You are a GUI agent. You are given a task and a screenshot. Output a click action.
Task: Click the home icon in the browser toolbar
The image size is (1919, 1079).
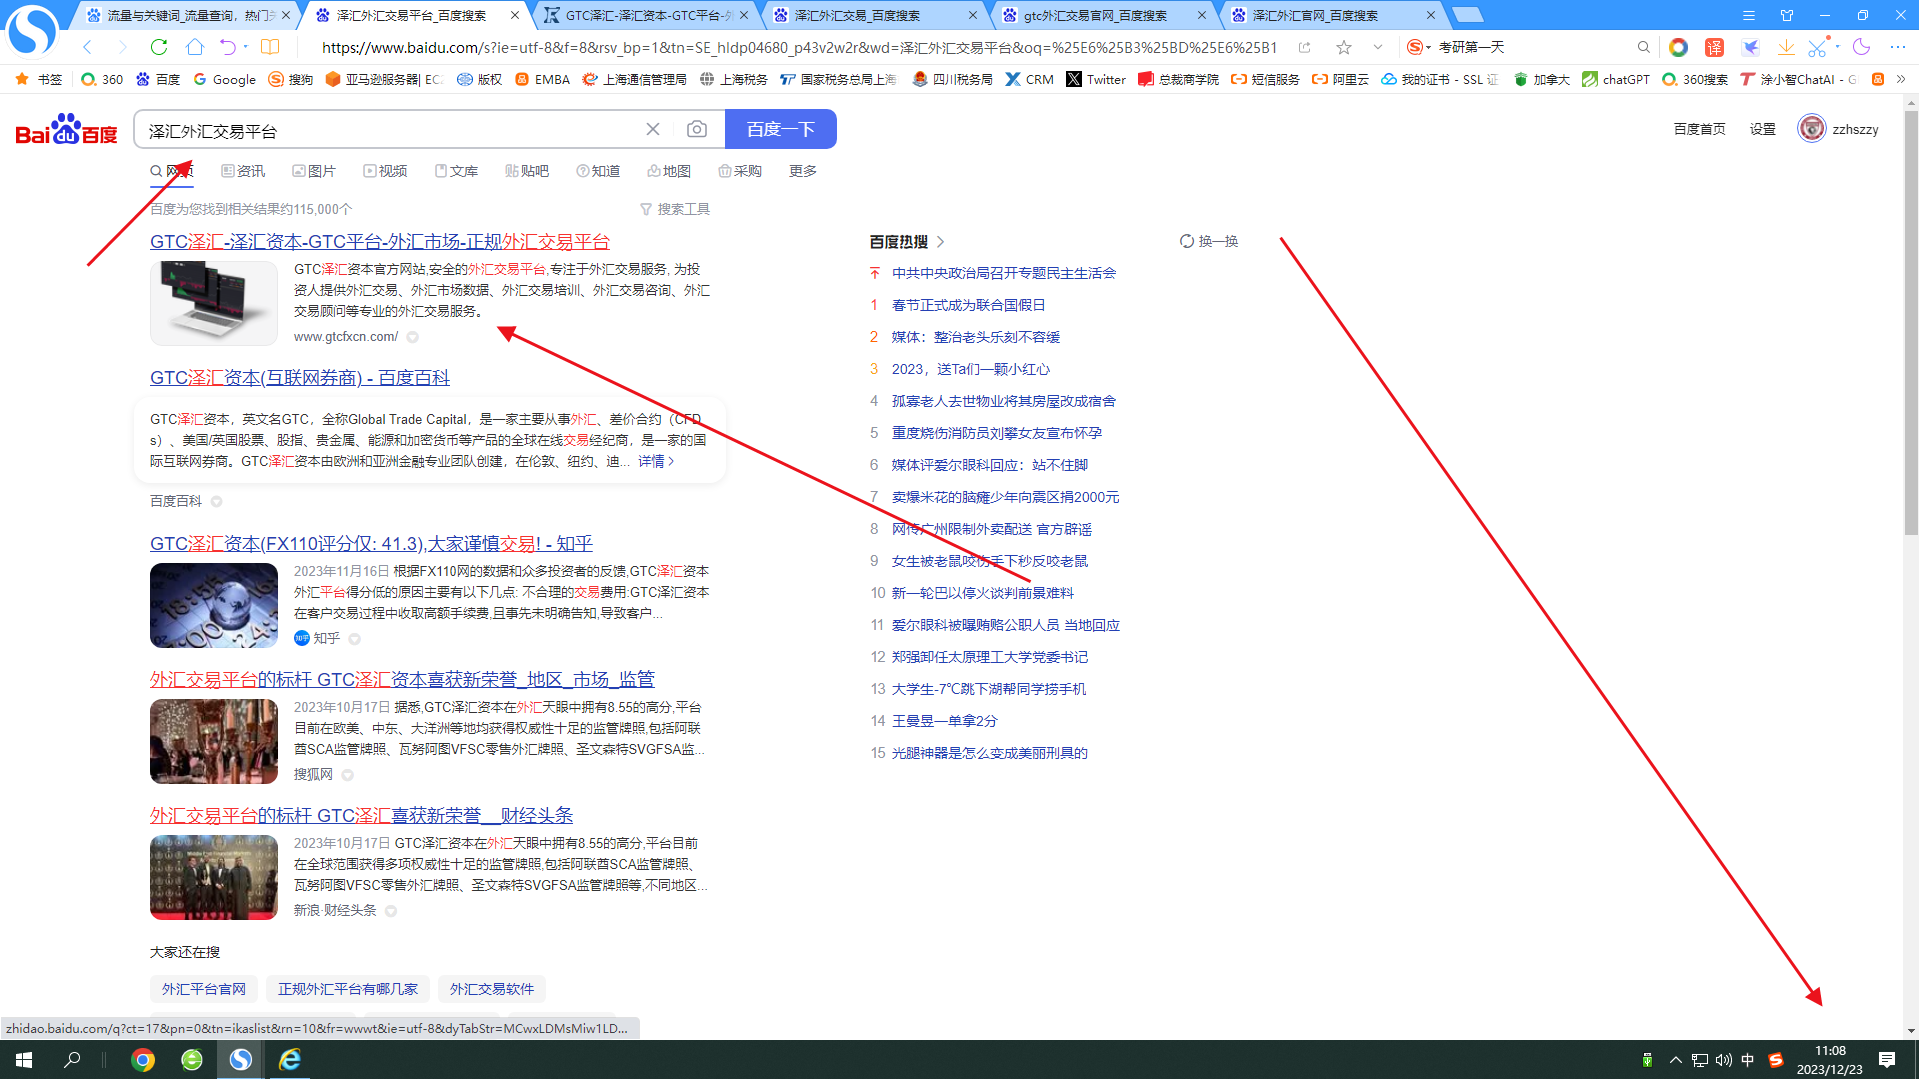(195, 47)
